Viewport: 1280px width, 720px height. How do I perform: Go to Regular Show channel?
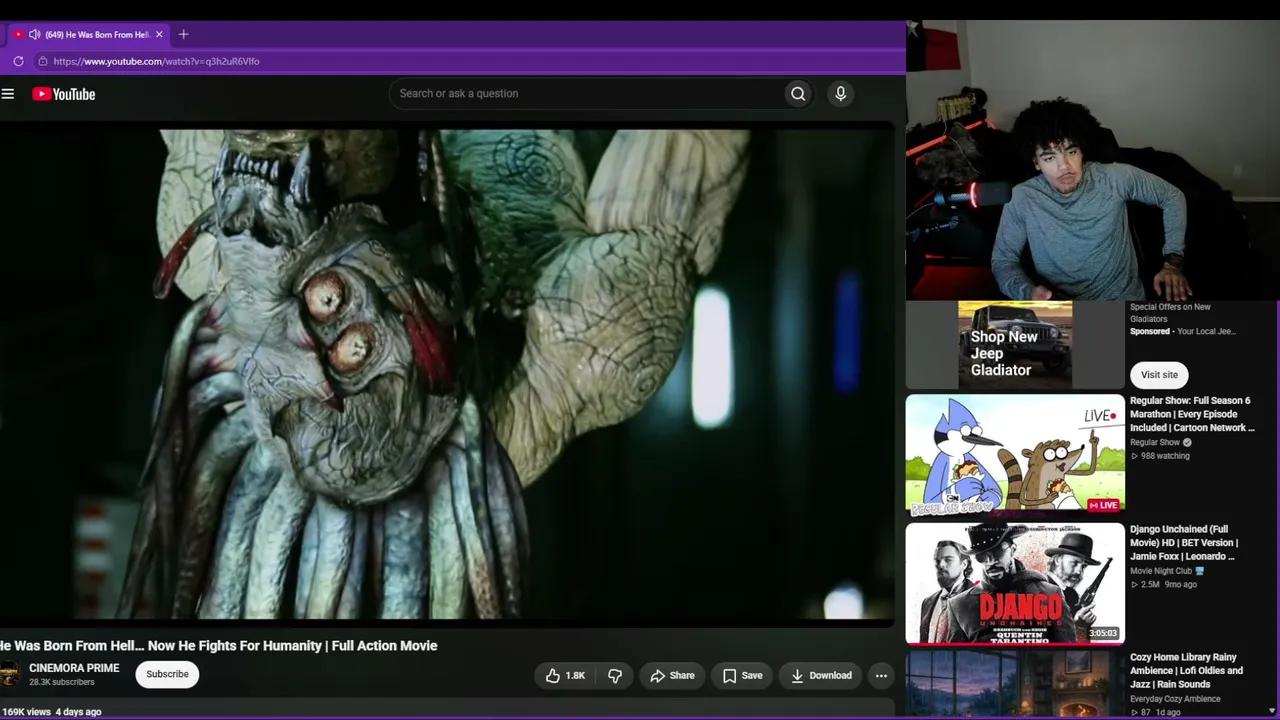(1155, 442)
